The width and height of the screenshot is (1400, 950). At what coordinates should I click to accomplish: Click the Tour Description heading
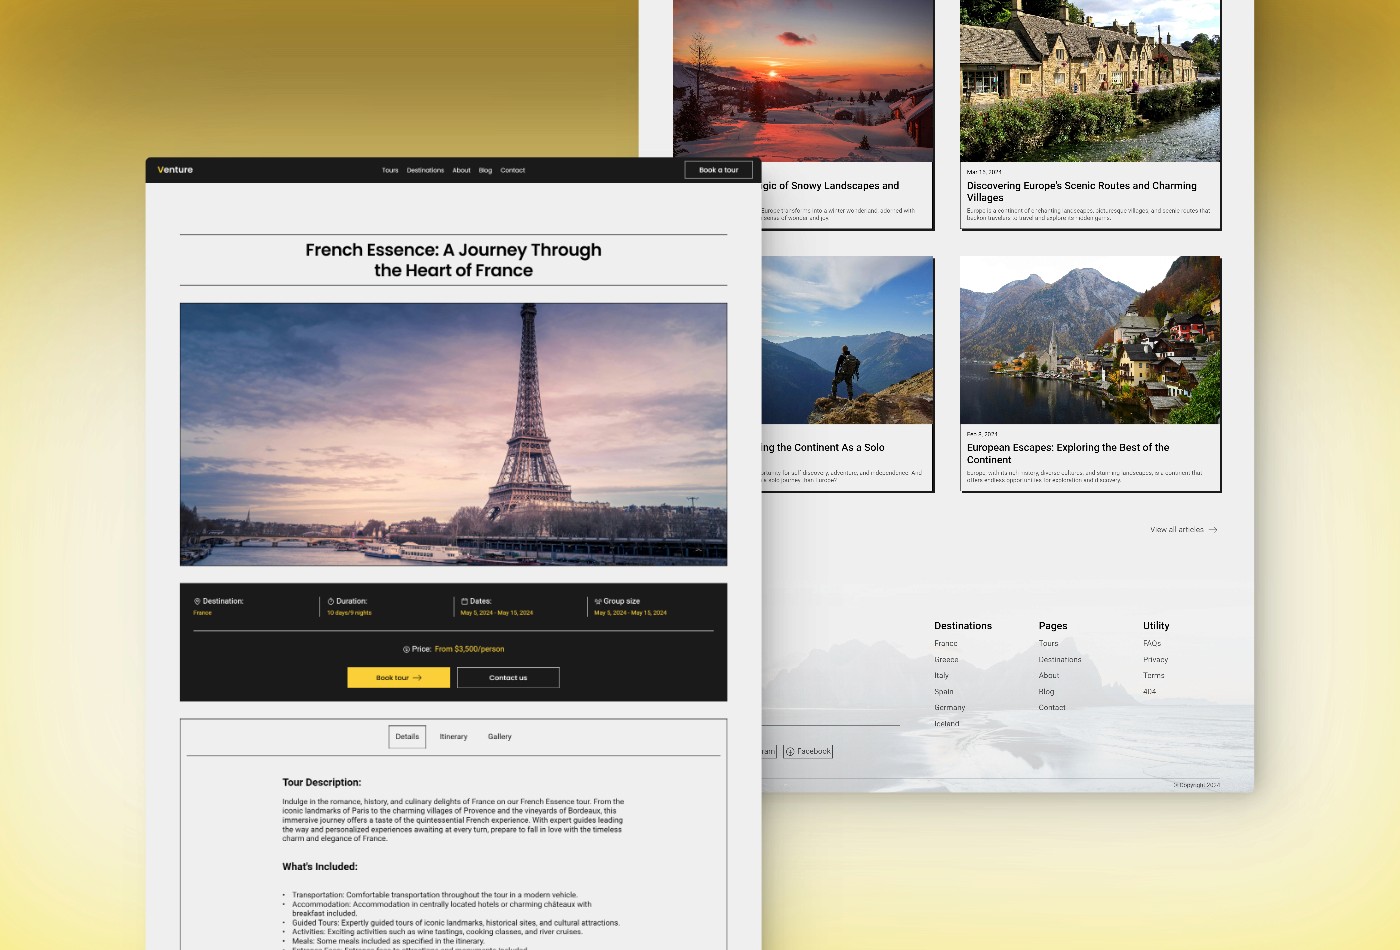321,782
